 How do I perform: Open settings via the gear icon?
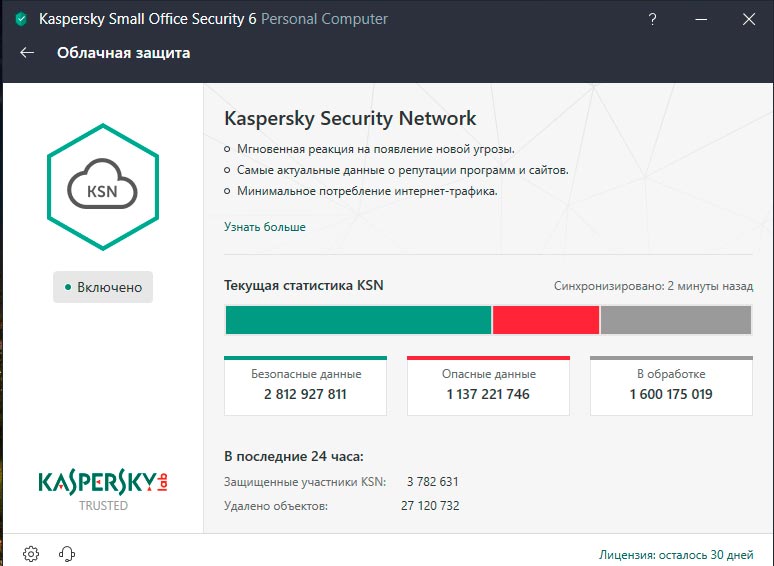31,553
